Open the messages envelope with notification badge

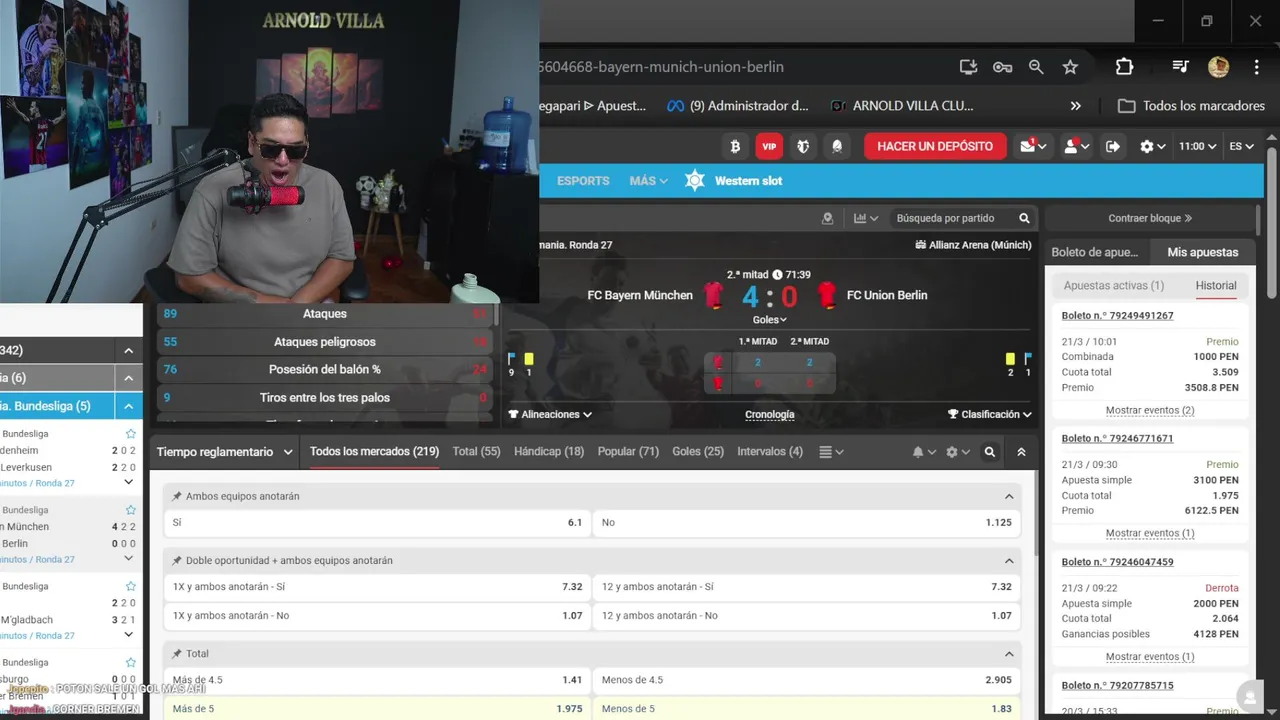click(x=1033, y=146)
